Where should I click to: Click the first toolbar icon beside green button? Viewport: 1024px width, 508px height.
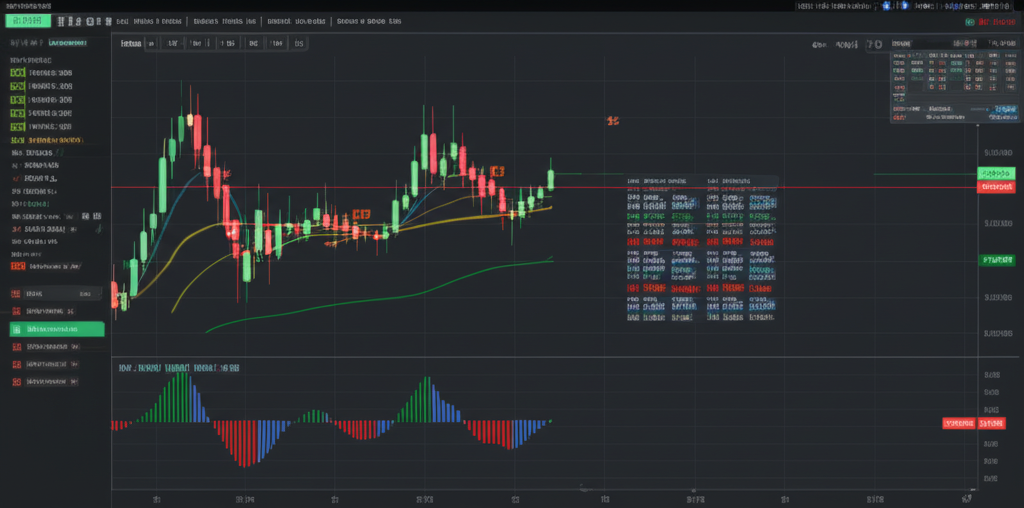pos(61,20)
